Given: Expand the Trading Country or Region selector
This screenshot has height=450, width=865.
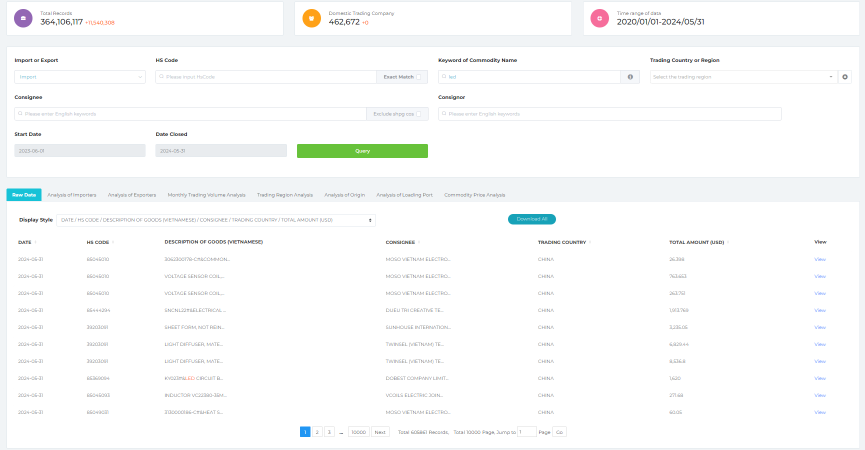Looking at the screenshot, I should coord(742,76).
